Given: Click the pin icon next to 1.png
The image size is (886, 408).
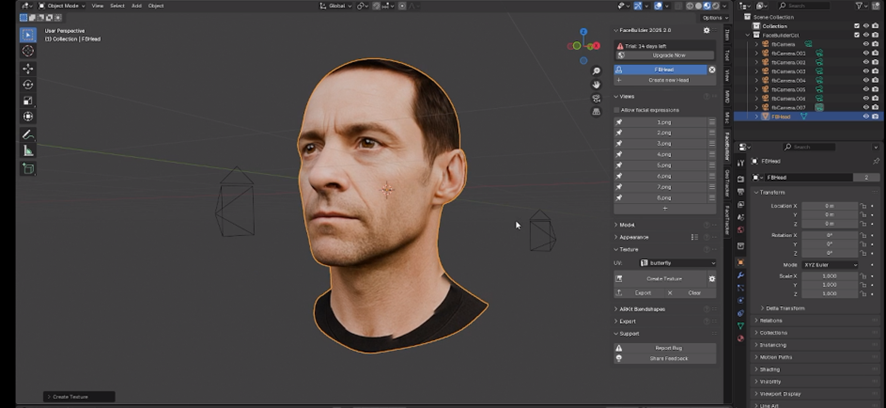Looking at the screenshot, I should [619, 121].
